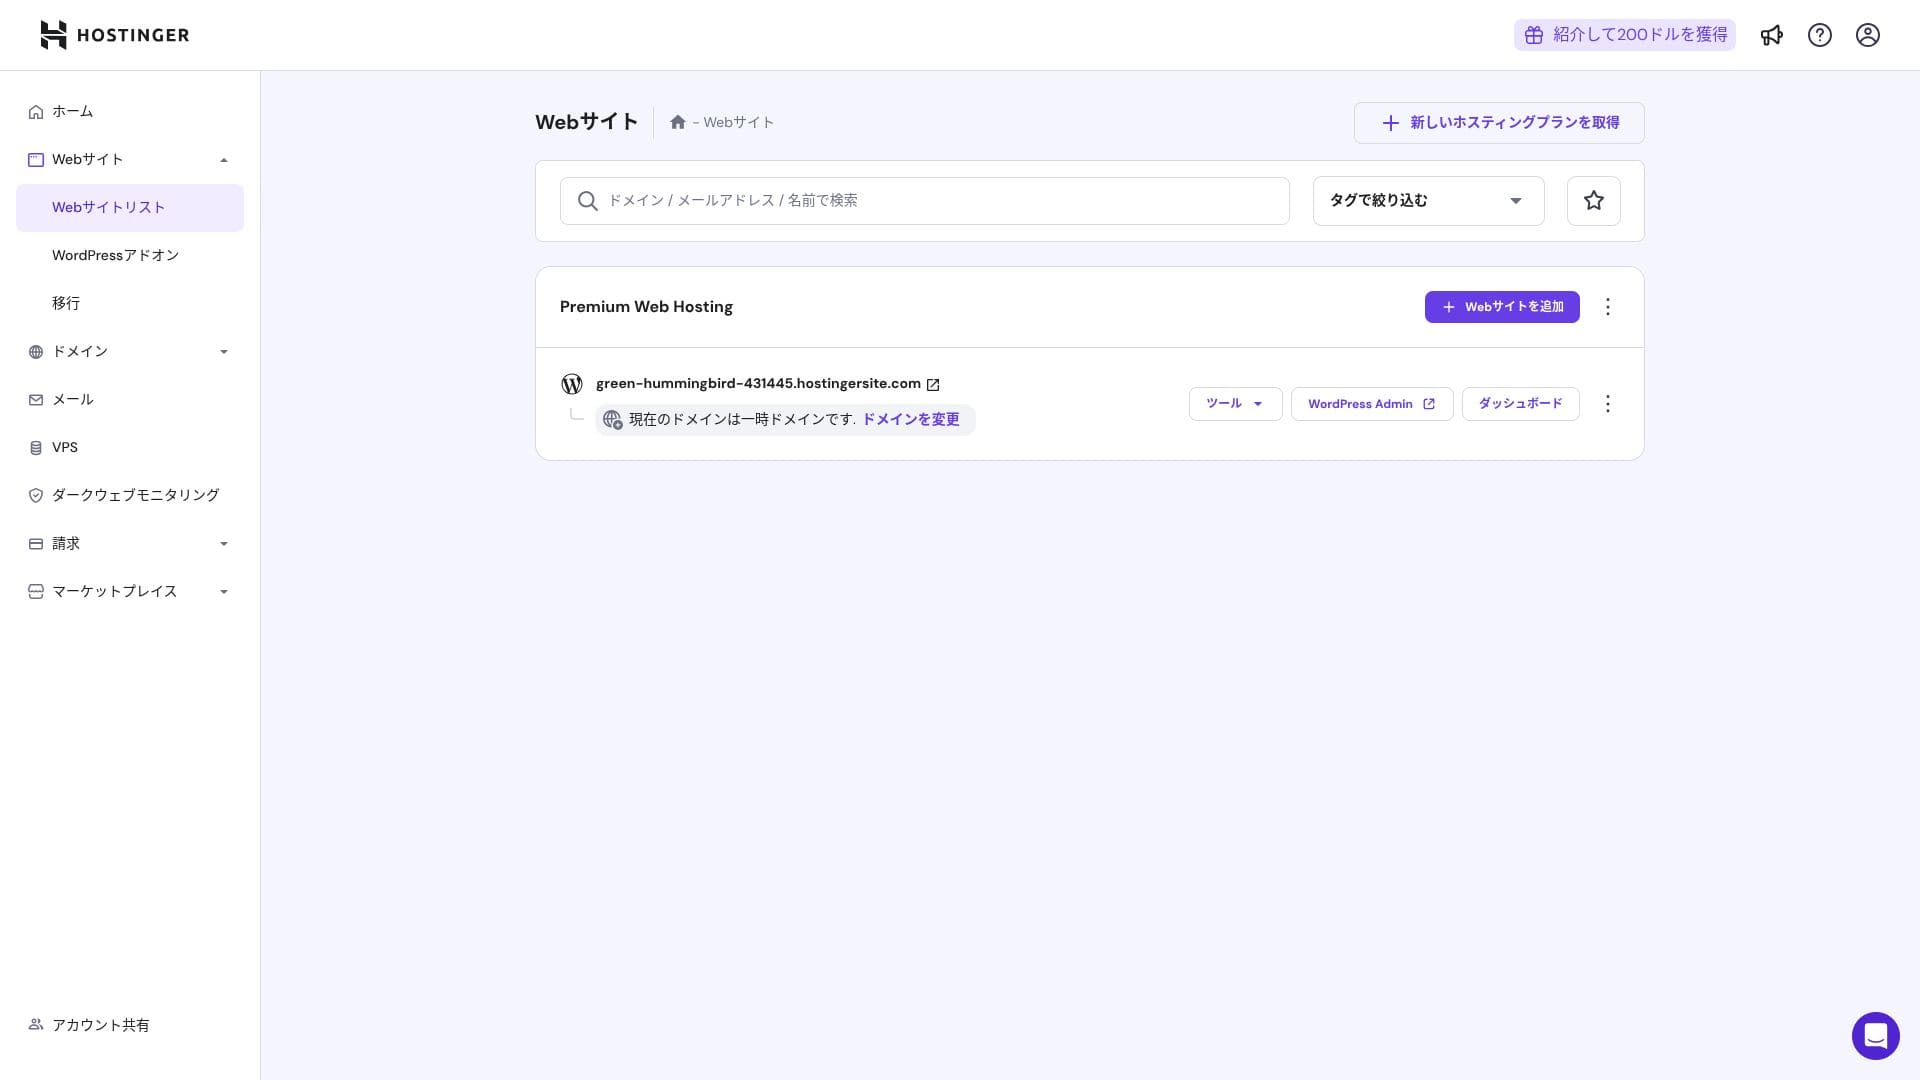1920x1080 pixels.
Task: Select 移行 in sidebar
Action: pyautogui.click(x=130, y=304)
